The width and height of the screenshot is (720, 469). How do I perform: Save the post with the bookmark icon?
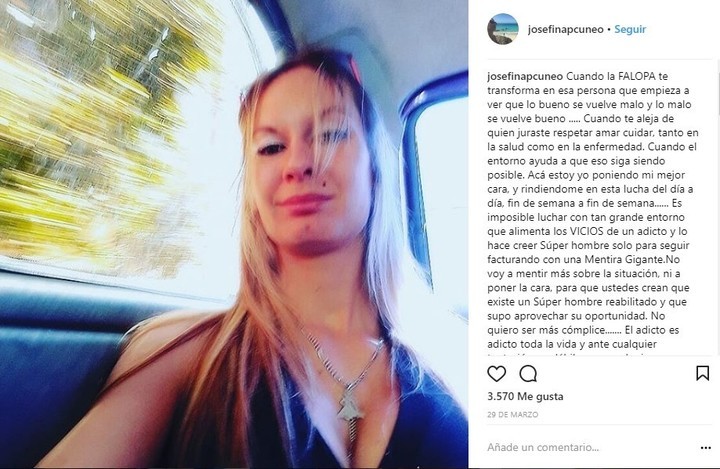pos(703,373)
